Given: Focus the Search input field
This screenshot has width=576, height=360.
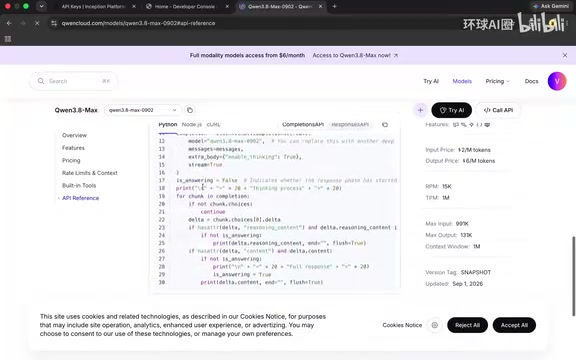Looking at the screenshot, I should (74, 81).
